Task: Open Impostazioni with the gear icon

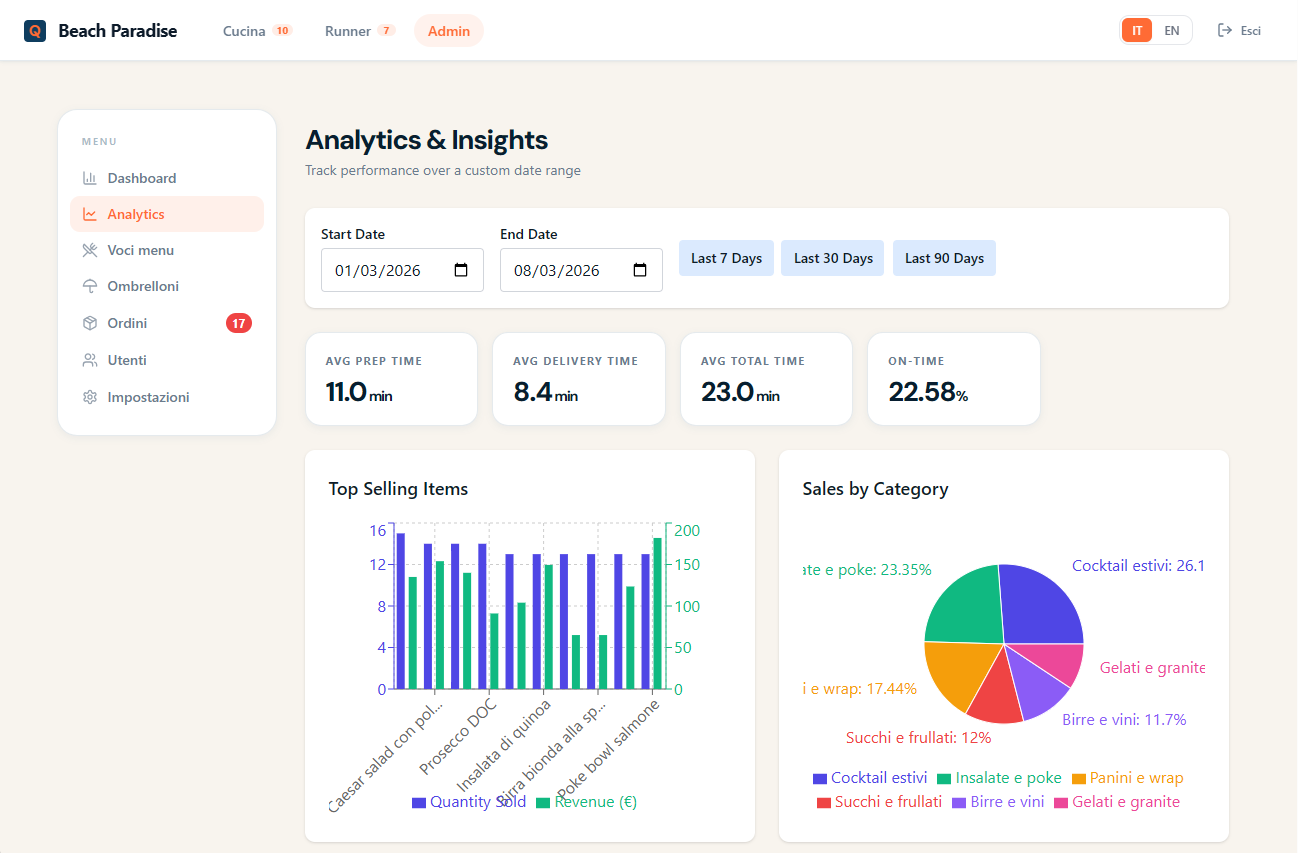Action: [90, 396]
